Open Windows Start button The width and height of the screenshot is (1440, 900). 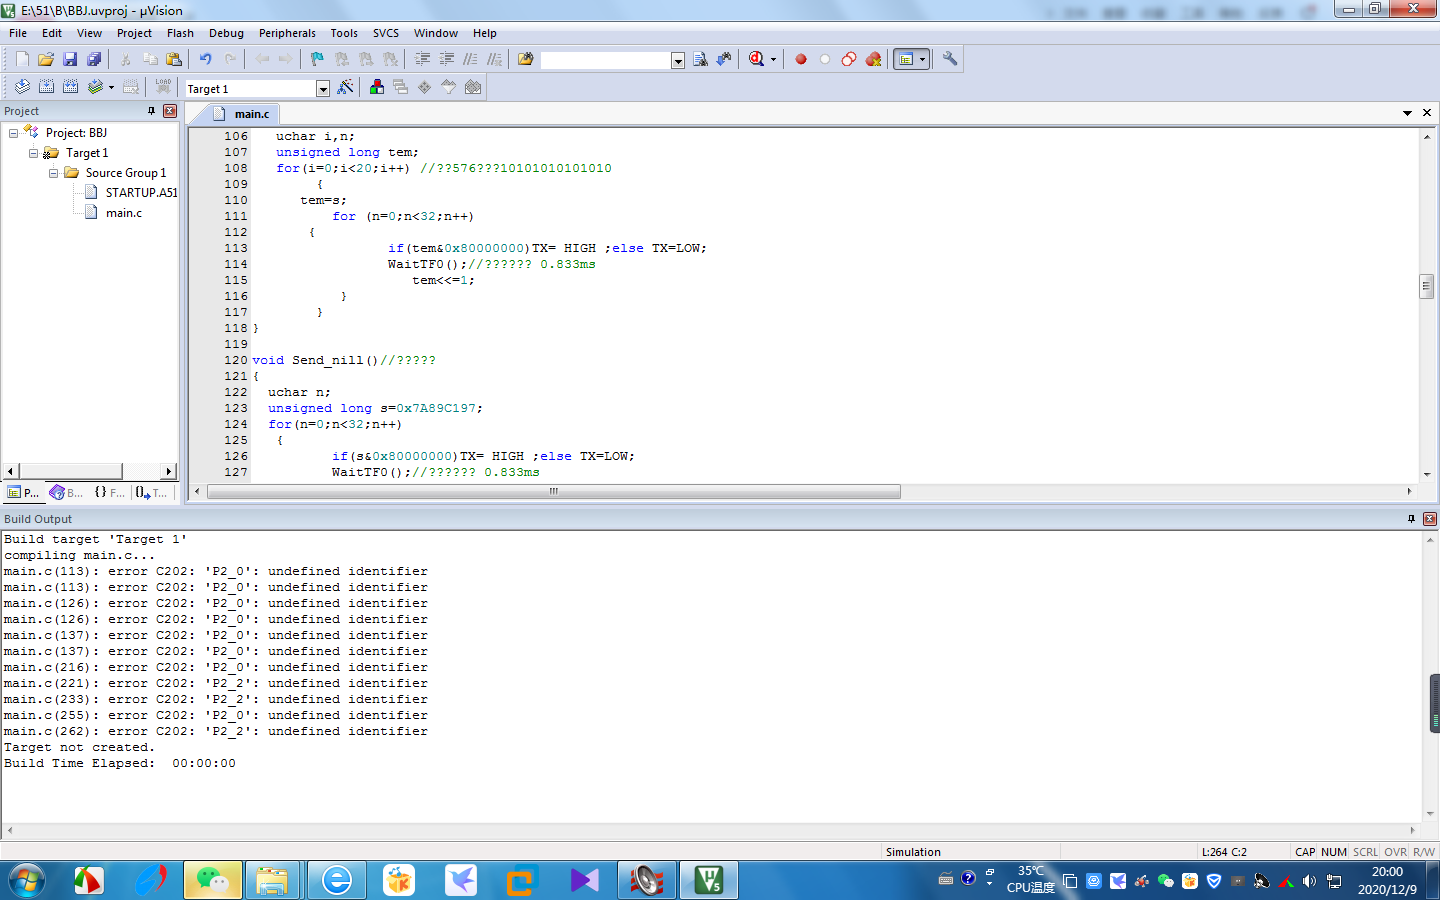tap(27, 881)
